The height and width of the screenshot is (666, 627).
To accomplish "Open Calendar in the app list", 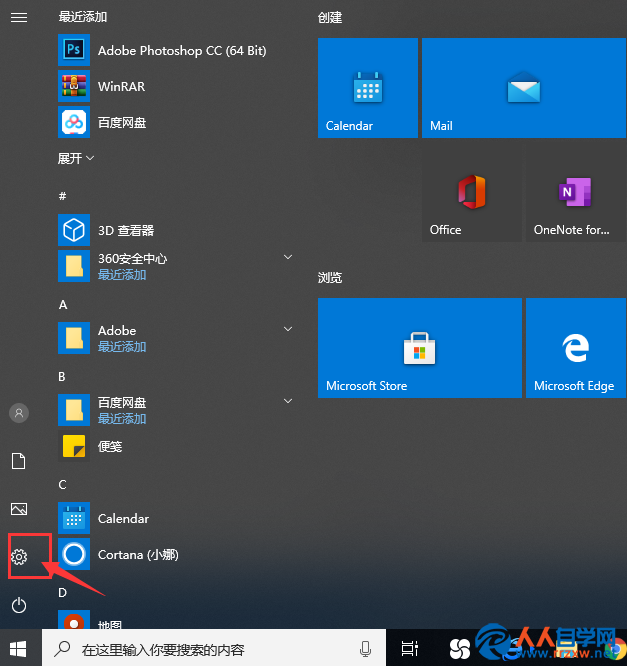I will point(176,518).
